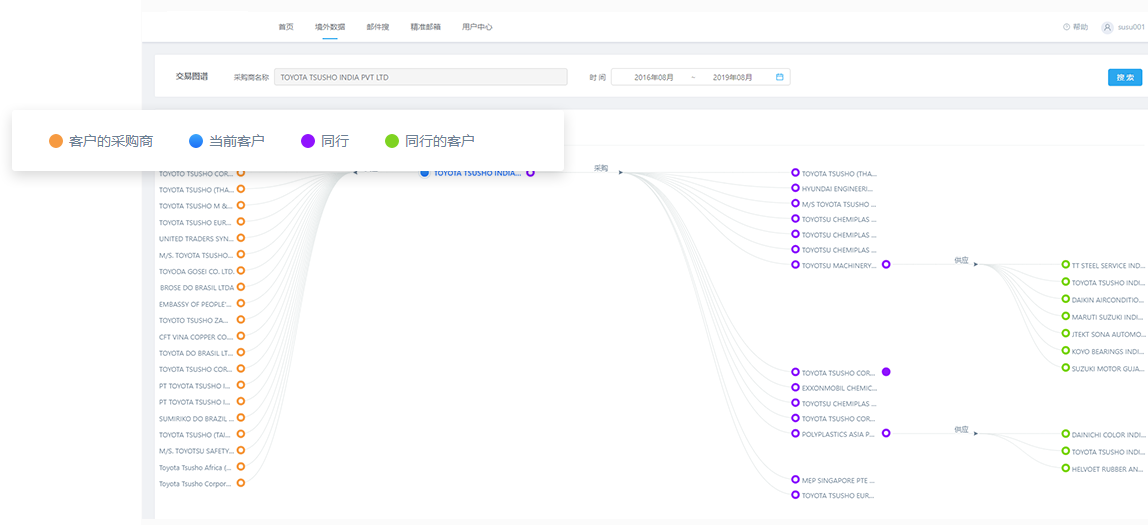Toggle the 同行 legend item
The image size is (1148, 525).
[324, 141]
